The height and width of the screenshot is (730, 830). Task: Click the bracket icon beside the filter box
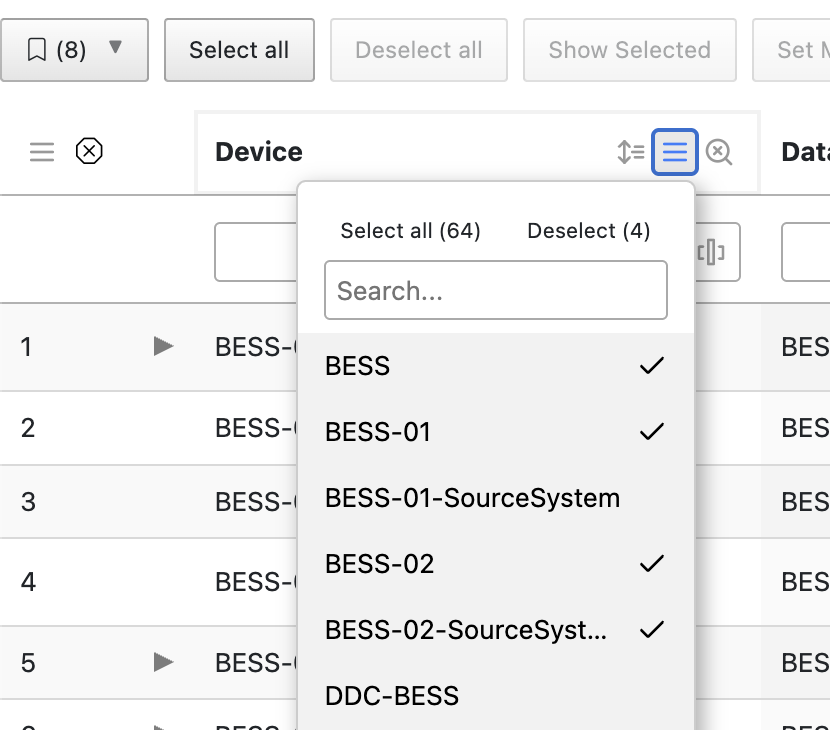point(711,253)
